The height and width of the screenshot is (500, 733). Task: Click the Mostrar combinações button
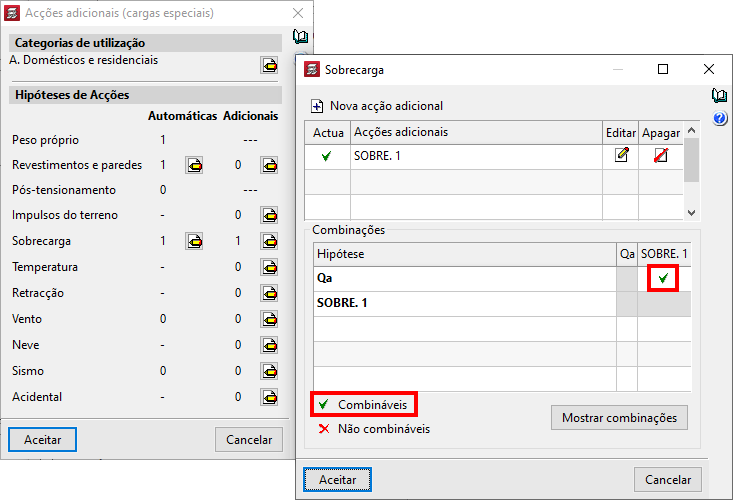click(x=619, y=417)
